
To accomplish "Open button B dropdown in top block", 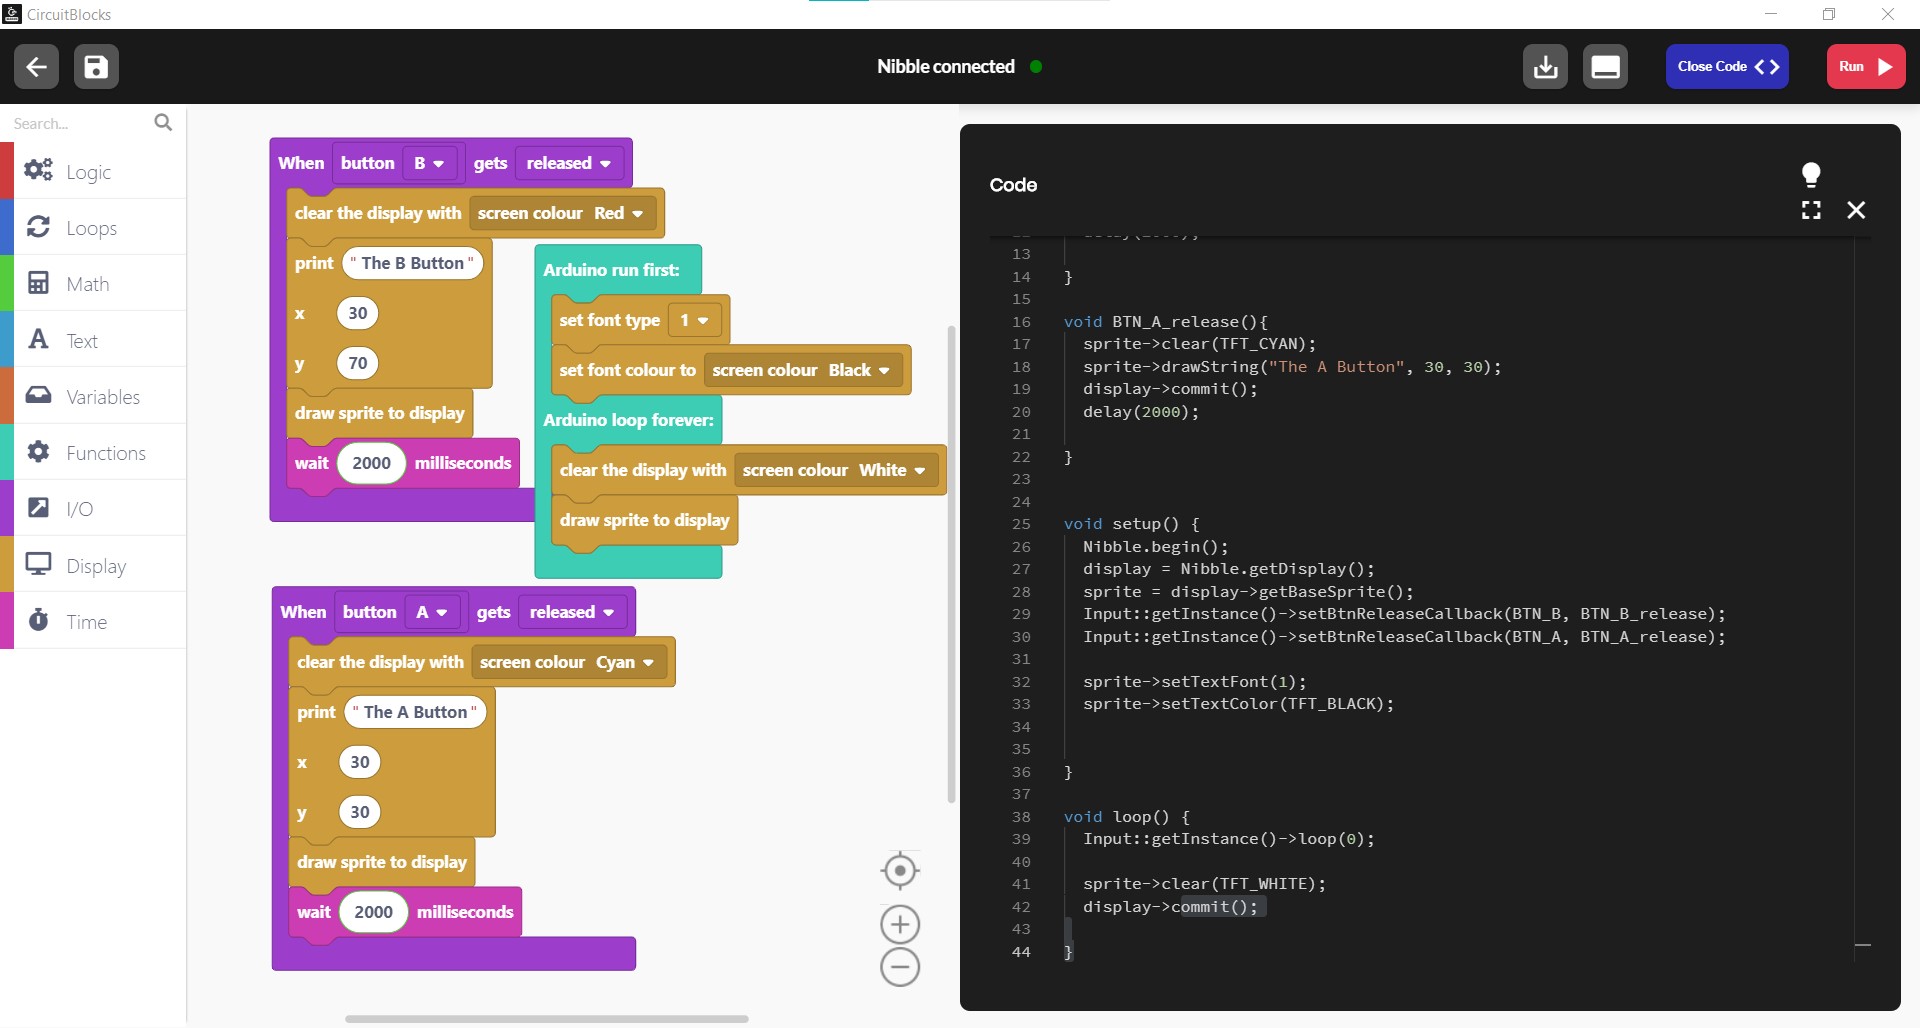I will pos(430,163).
